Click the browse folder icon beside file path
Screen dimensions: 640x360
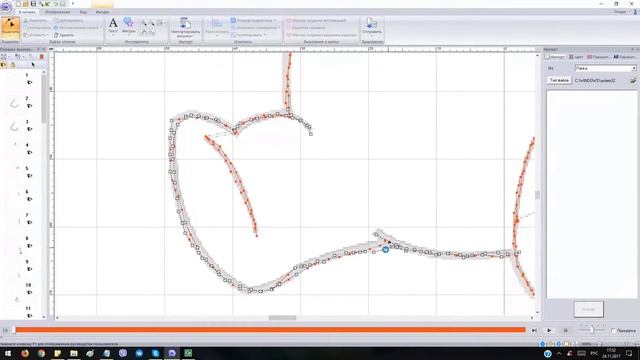pyautogui.click(x=633, y=80)
